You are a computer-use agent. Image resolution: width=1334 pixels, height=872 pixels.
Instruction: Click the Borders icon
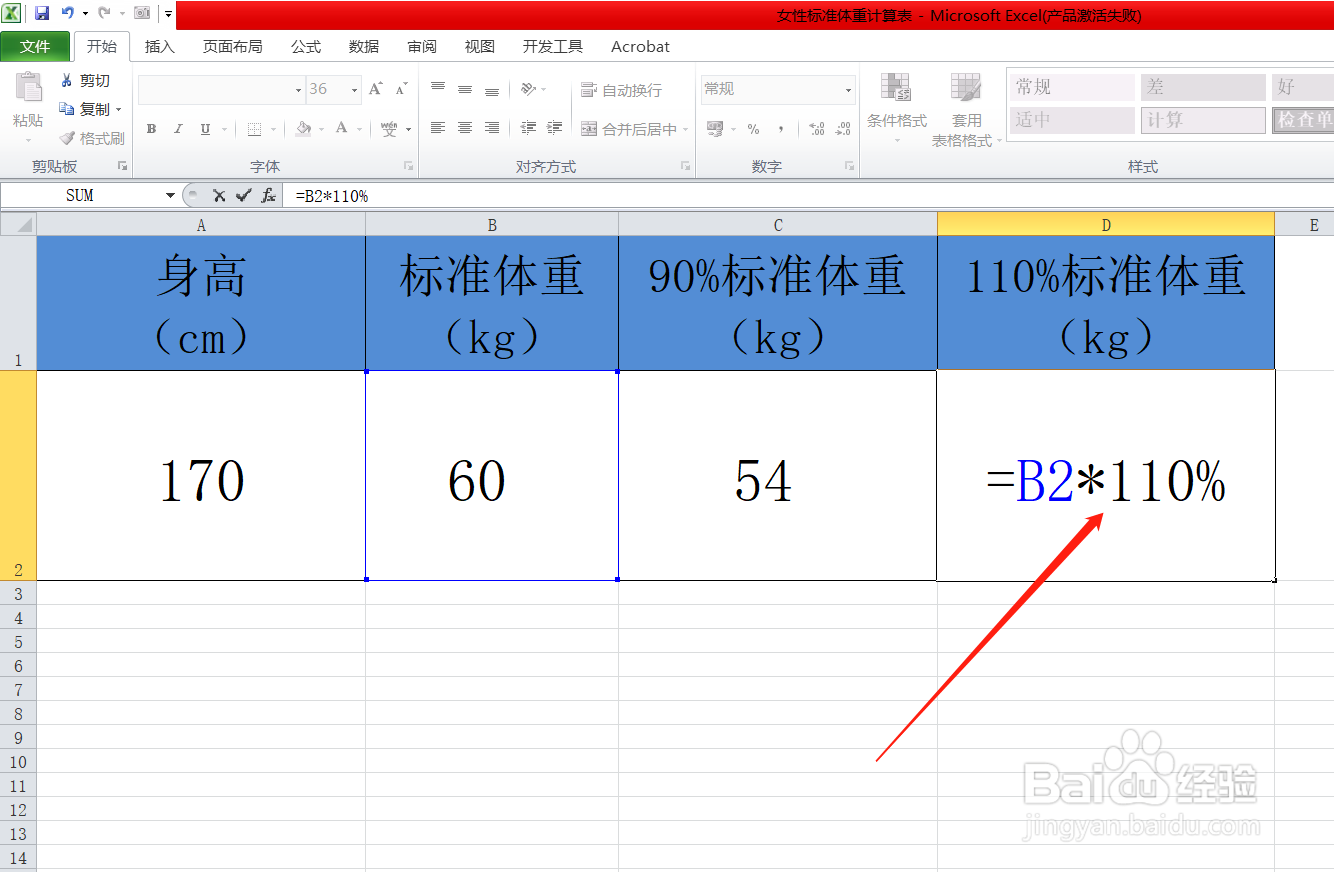254,129
